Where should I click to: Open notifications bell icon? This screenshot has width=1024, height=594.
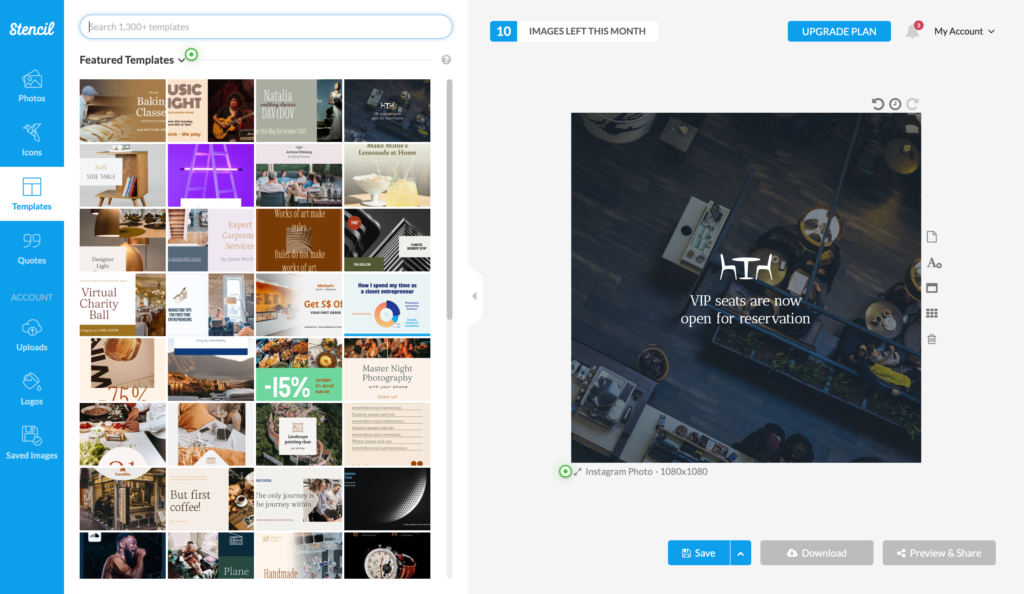[912, 31]
